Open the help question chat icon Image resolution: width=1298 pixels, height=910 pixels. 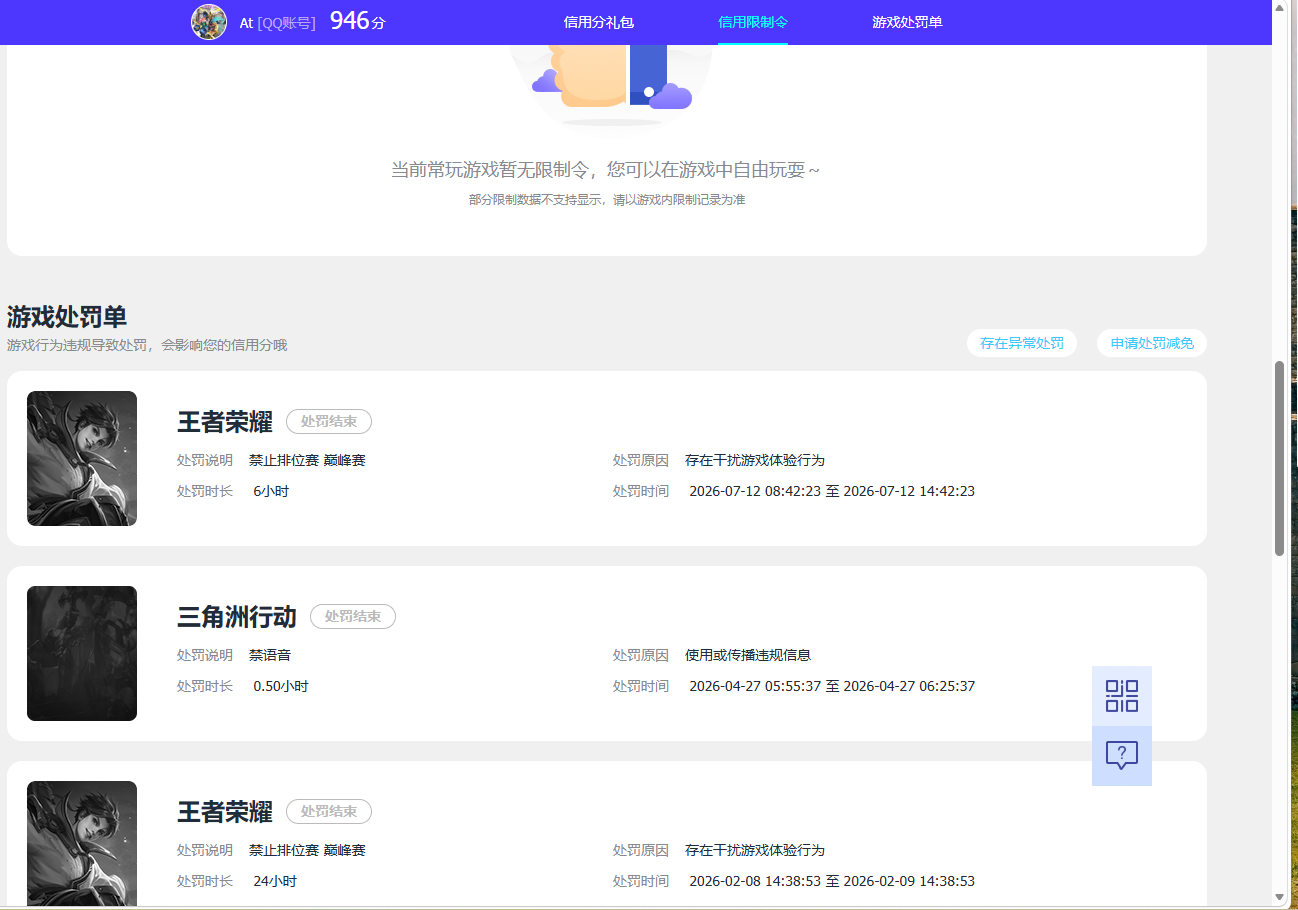click(1121, 756)
